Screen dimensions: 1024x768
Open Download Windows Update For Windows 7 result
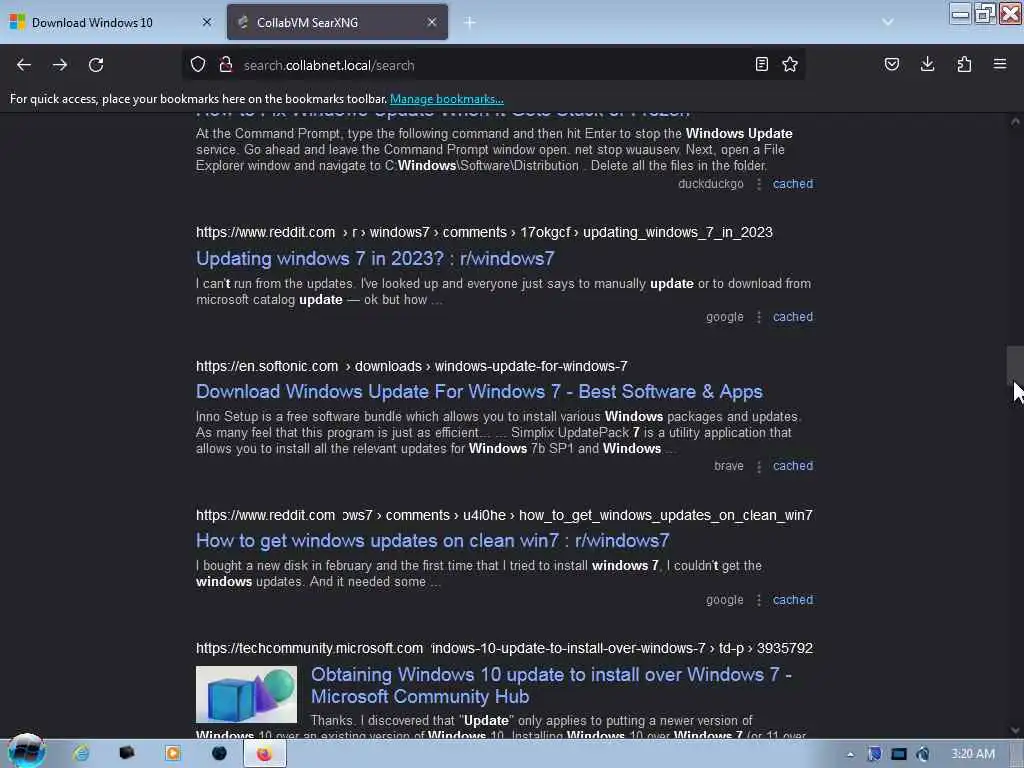click(x=479, y=392)
